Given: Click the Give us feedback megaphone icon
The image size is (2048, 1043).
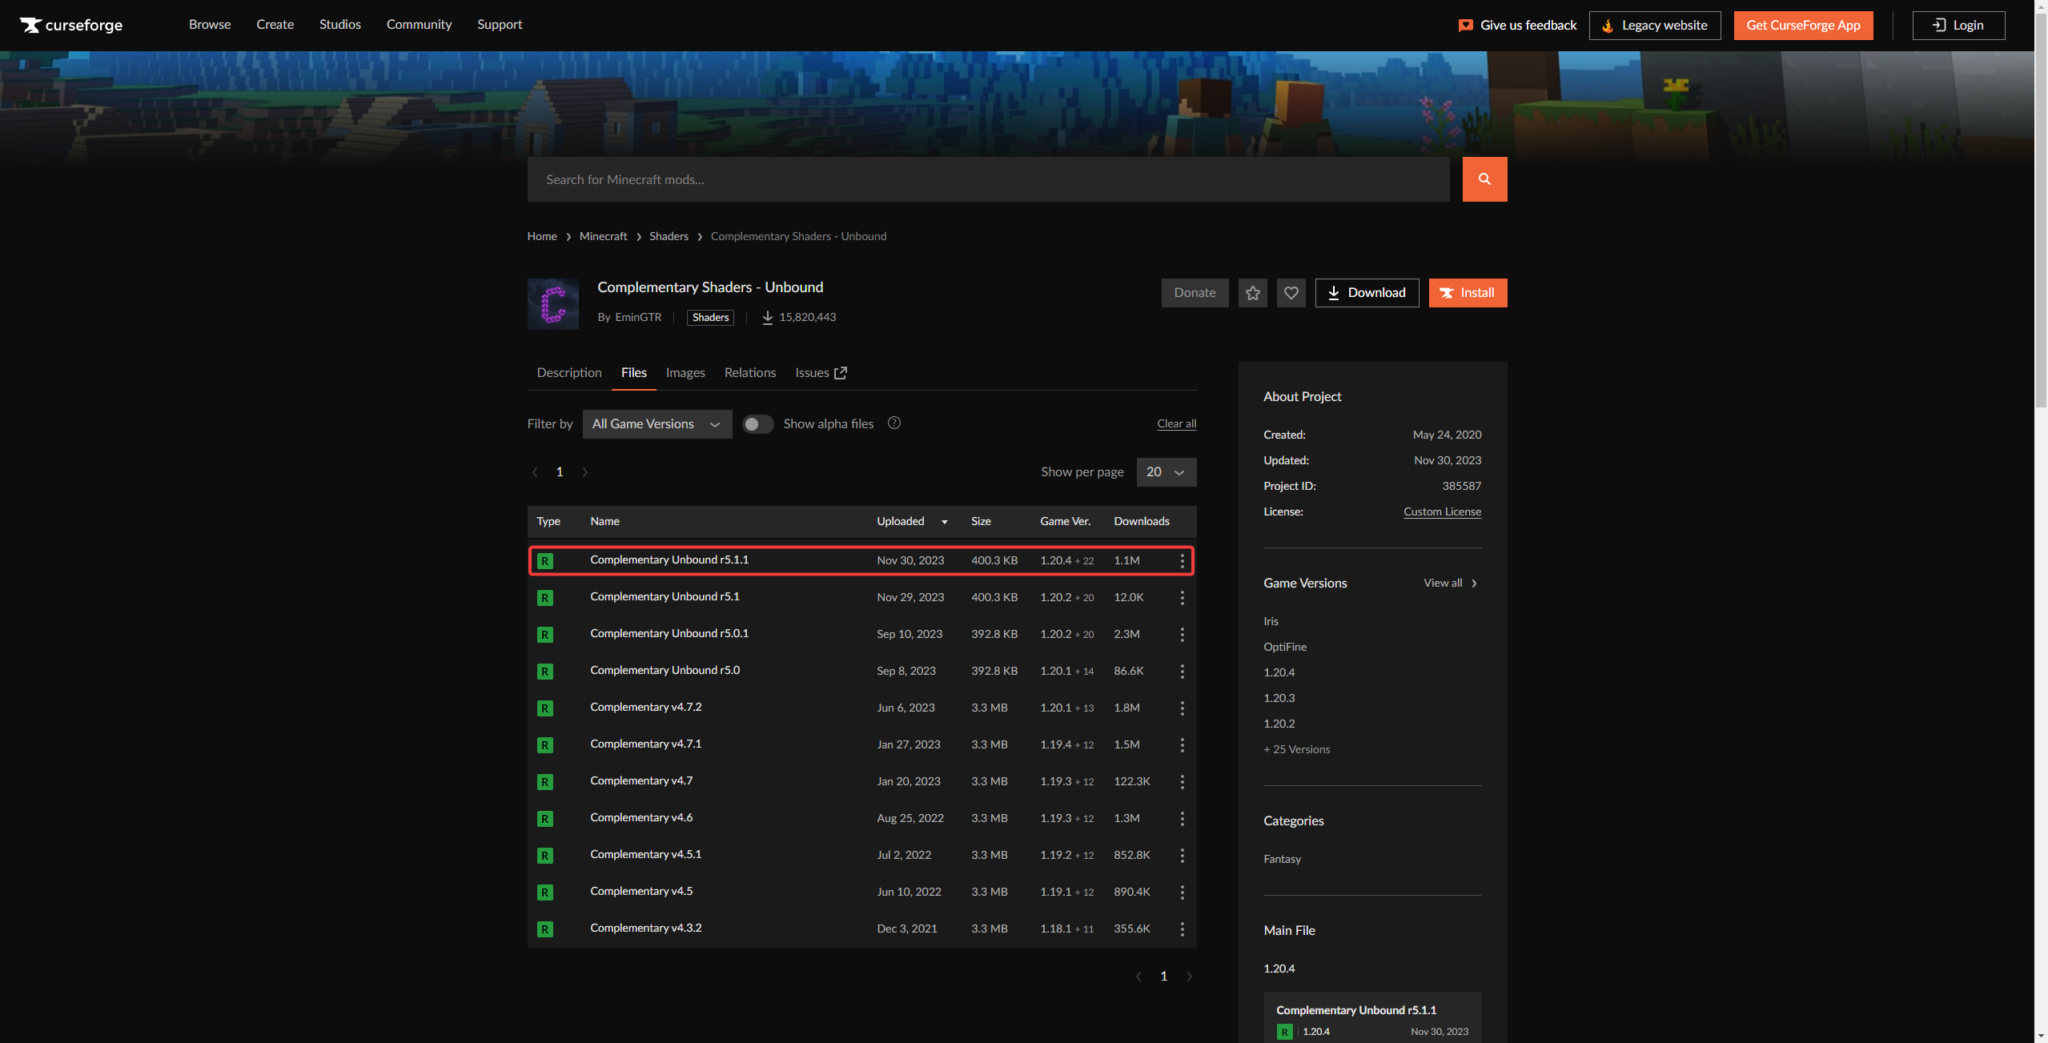Looking at the screenshot, I should click(x=1465, y=25).
